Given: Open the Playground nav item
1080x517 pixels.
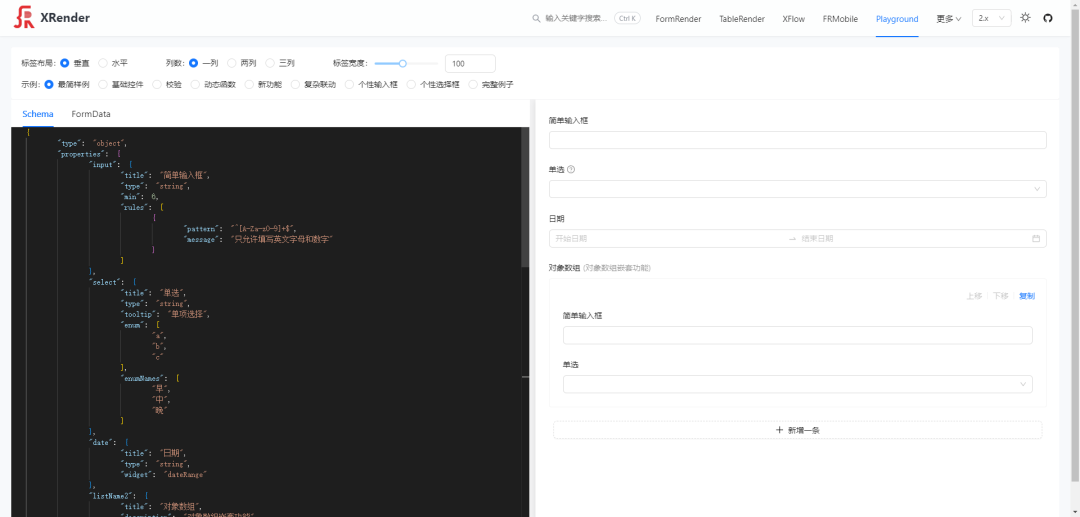Looking at the screenshot, I should 897,19.
